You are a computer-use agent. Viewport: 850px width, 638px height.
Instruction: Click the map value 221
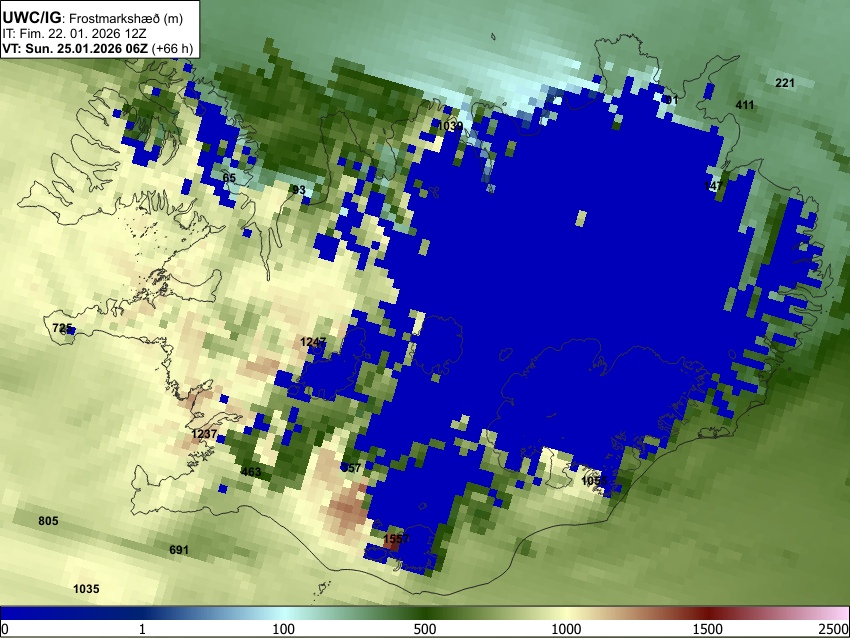pos(784,83)
